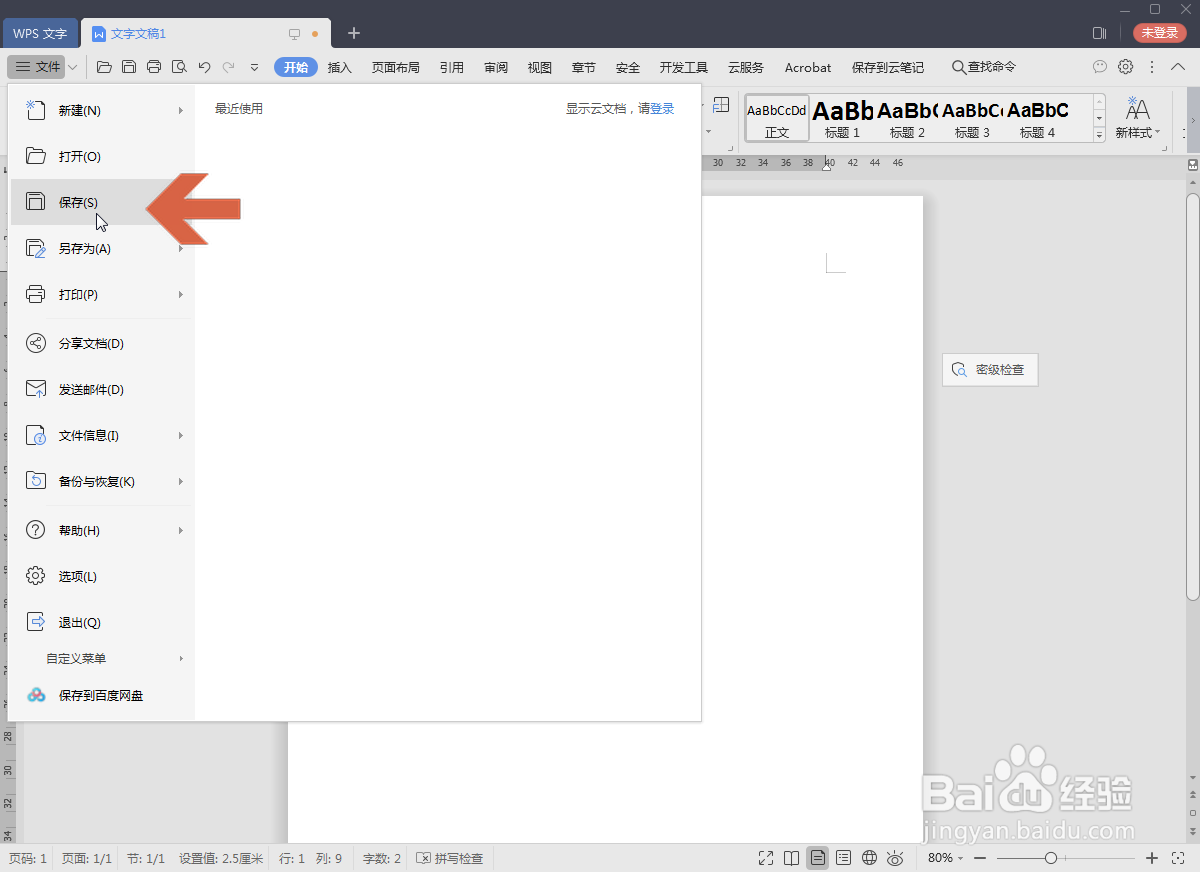The width and height of the screenshot is (1200, 872).
Task: Click the settings gear icon in ribbon bar
Action: click(x=1126, y=67)
